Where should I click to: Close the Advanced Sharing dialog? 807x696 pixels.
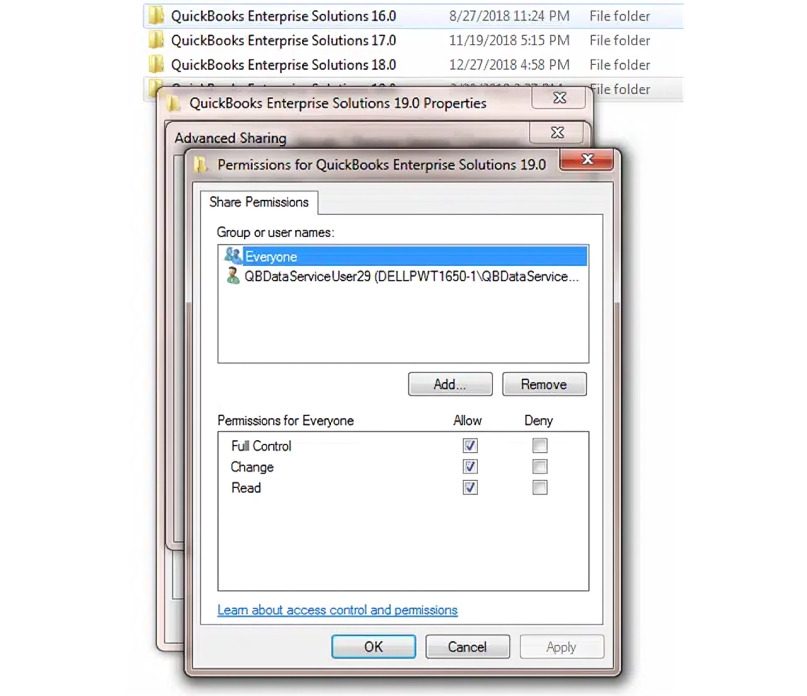tap(557, 133)
